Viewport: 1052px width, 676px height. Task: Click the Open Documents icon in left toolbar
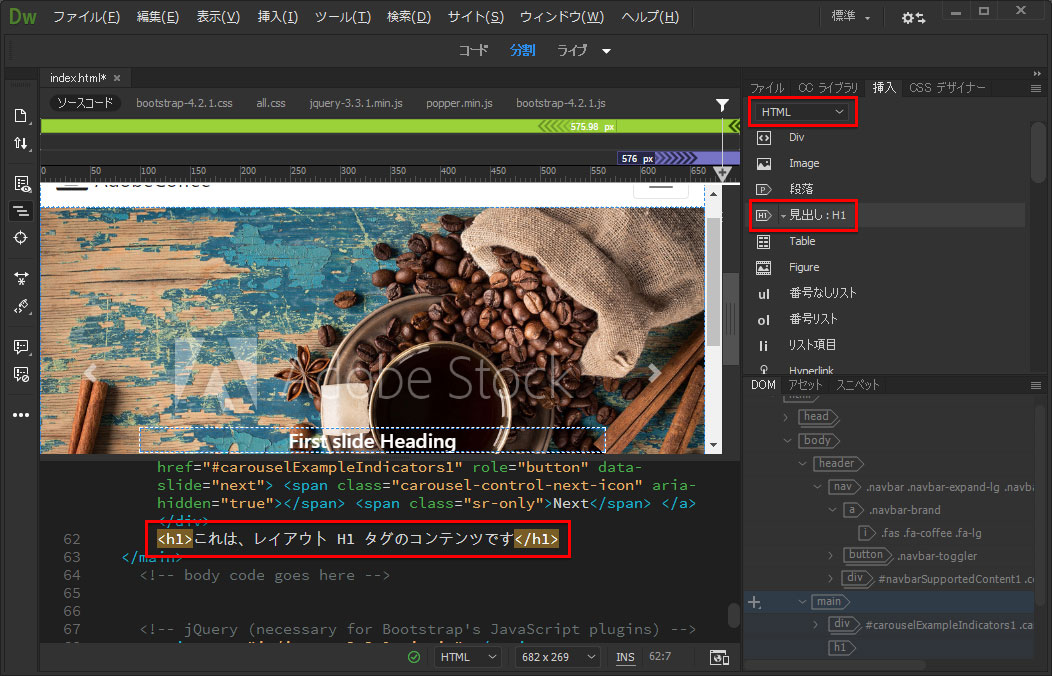pos(20,116)
